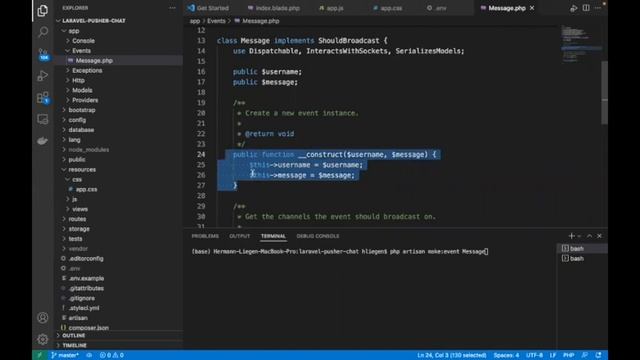Open the Accounts menu
Viewport: 640px width, 360px height.
42,318
